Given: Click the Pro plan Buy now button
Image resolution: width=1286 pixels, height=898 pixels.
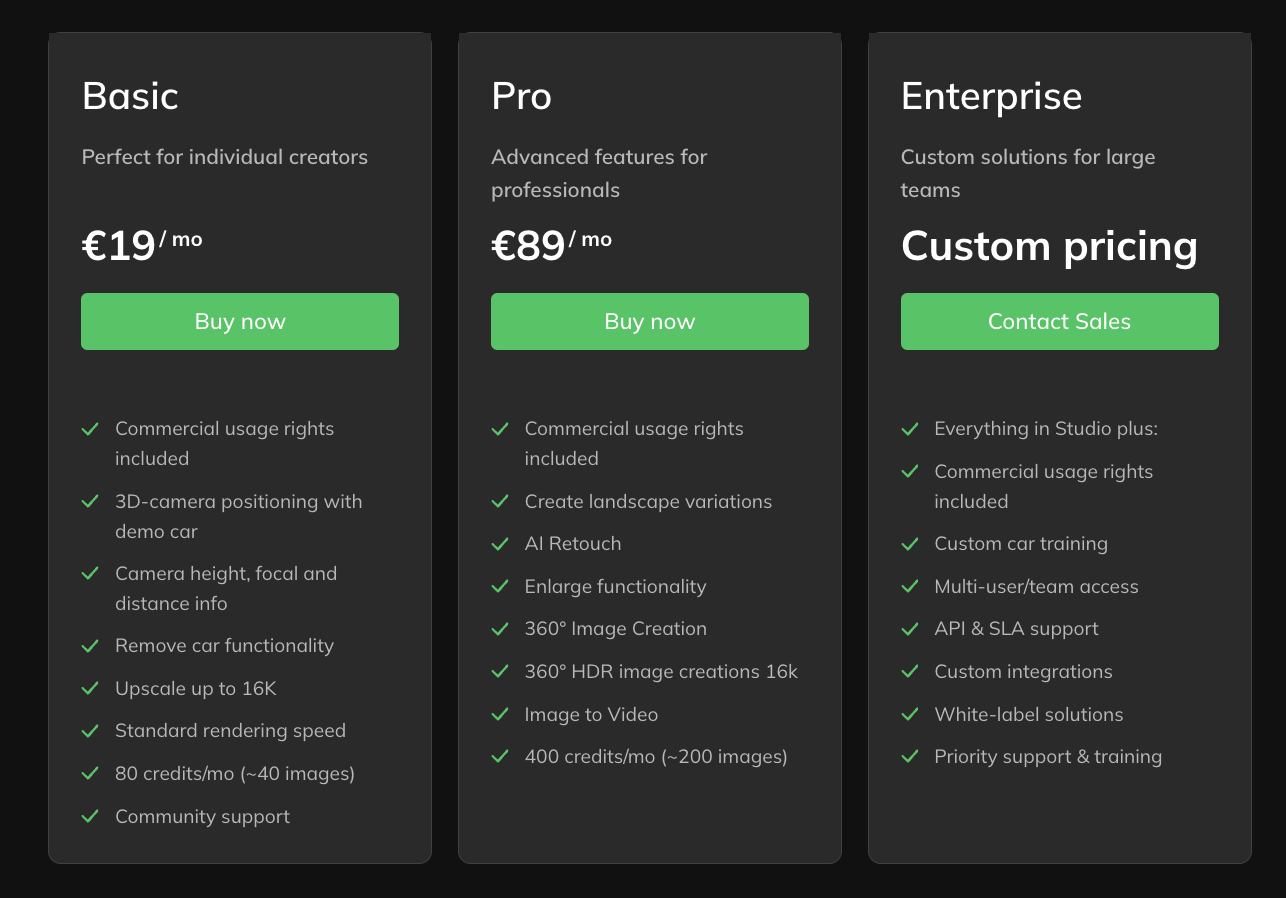Looking at the screenshot, I should tap(650, 321).
